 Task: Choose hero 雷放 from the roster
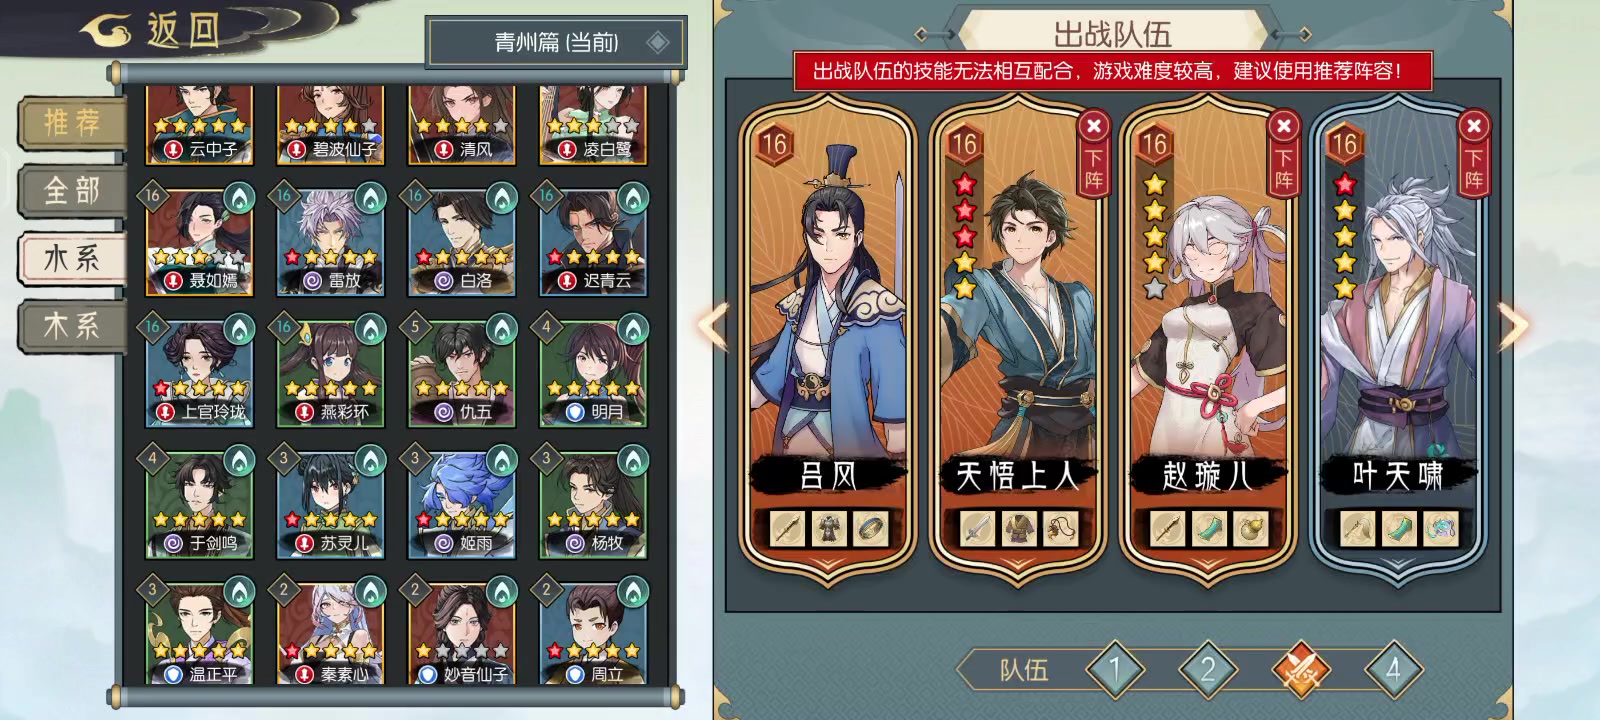[x=331, y=241]
